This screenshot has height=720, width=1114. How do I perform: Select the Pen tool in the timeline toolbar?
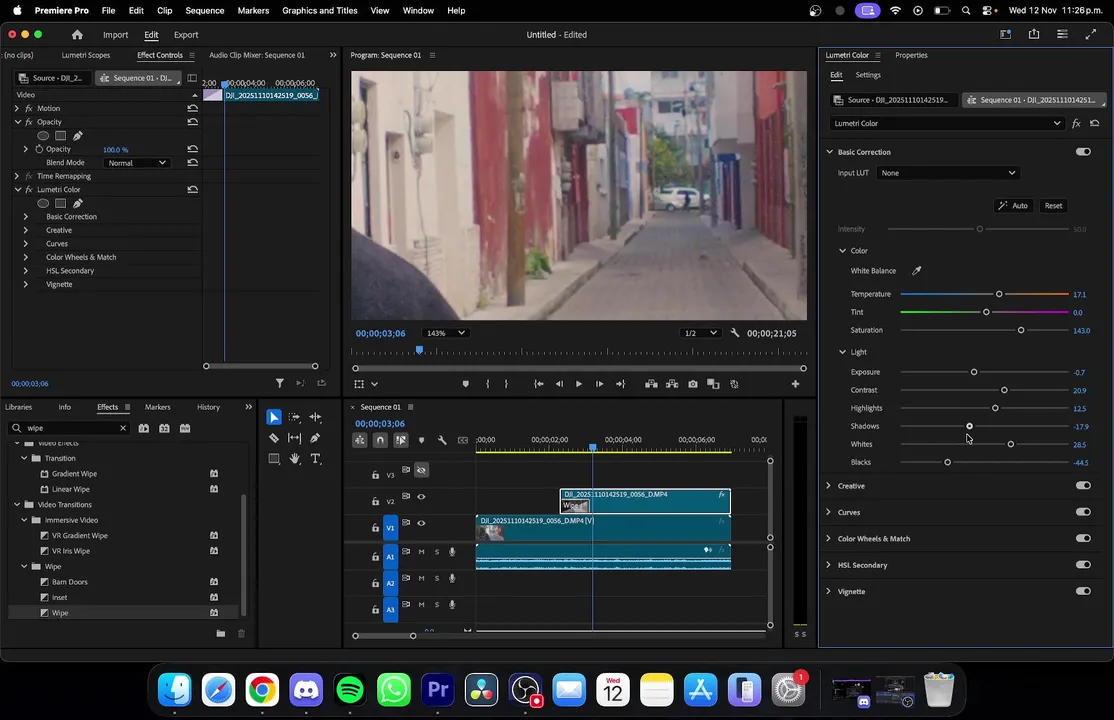(315, 438)
